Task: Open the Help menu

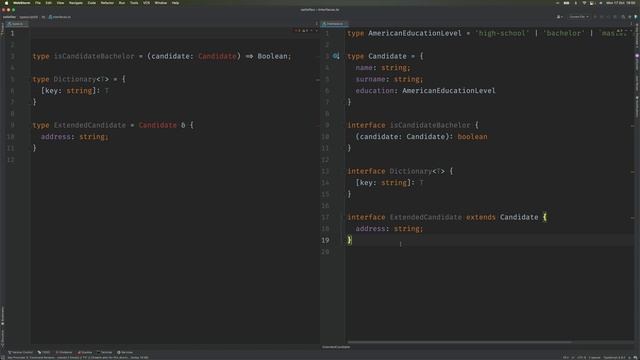Action: tap(176, 3)
